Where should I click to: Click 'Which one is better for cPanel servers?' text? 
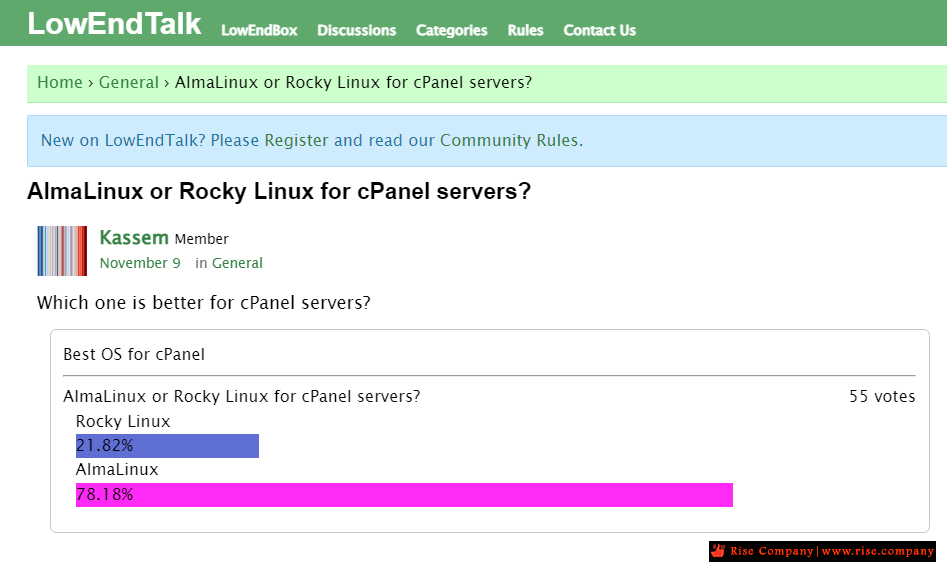pos(204,302)
